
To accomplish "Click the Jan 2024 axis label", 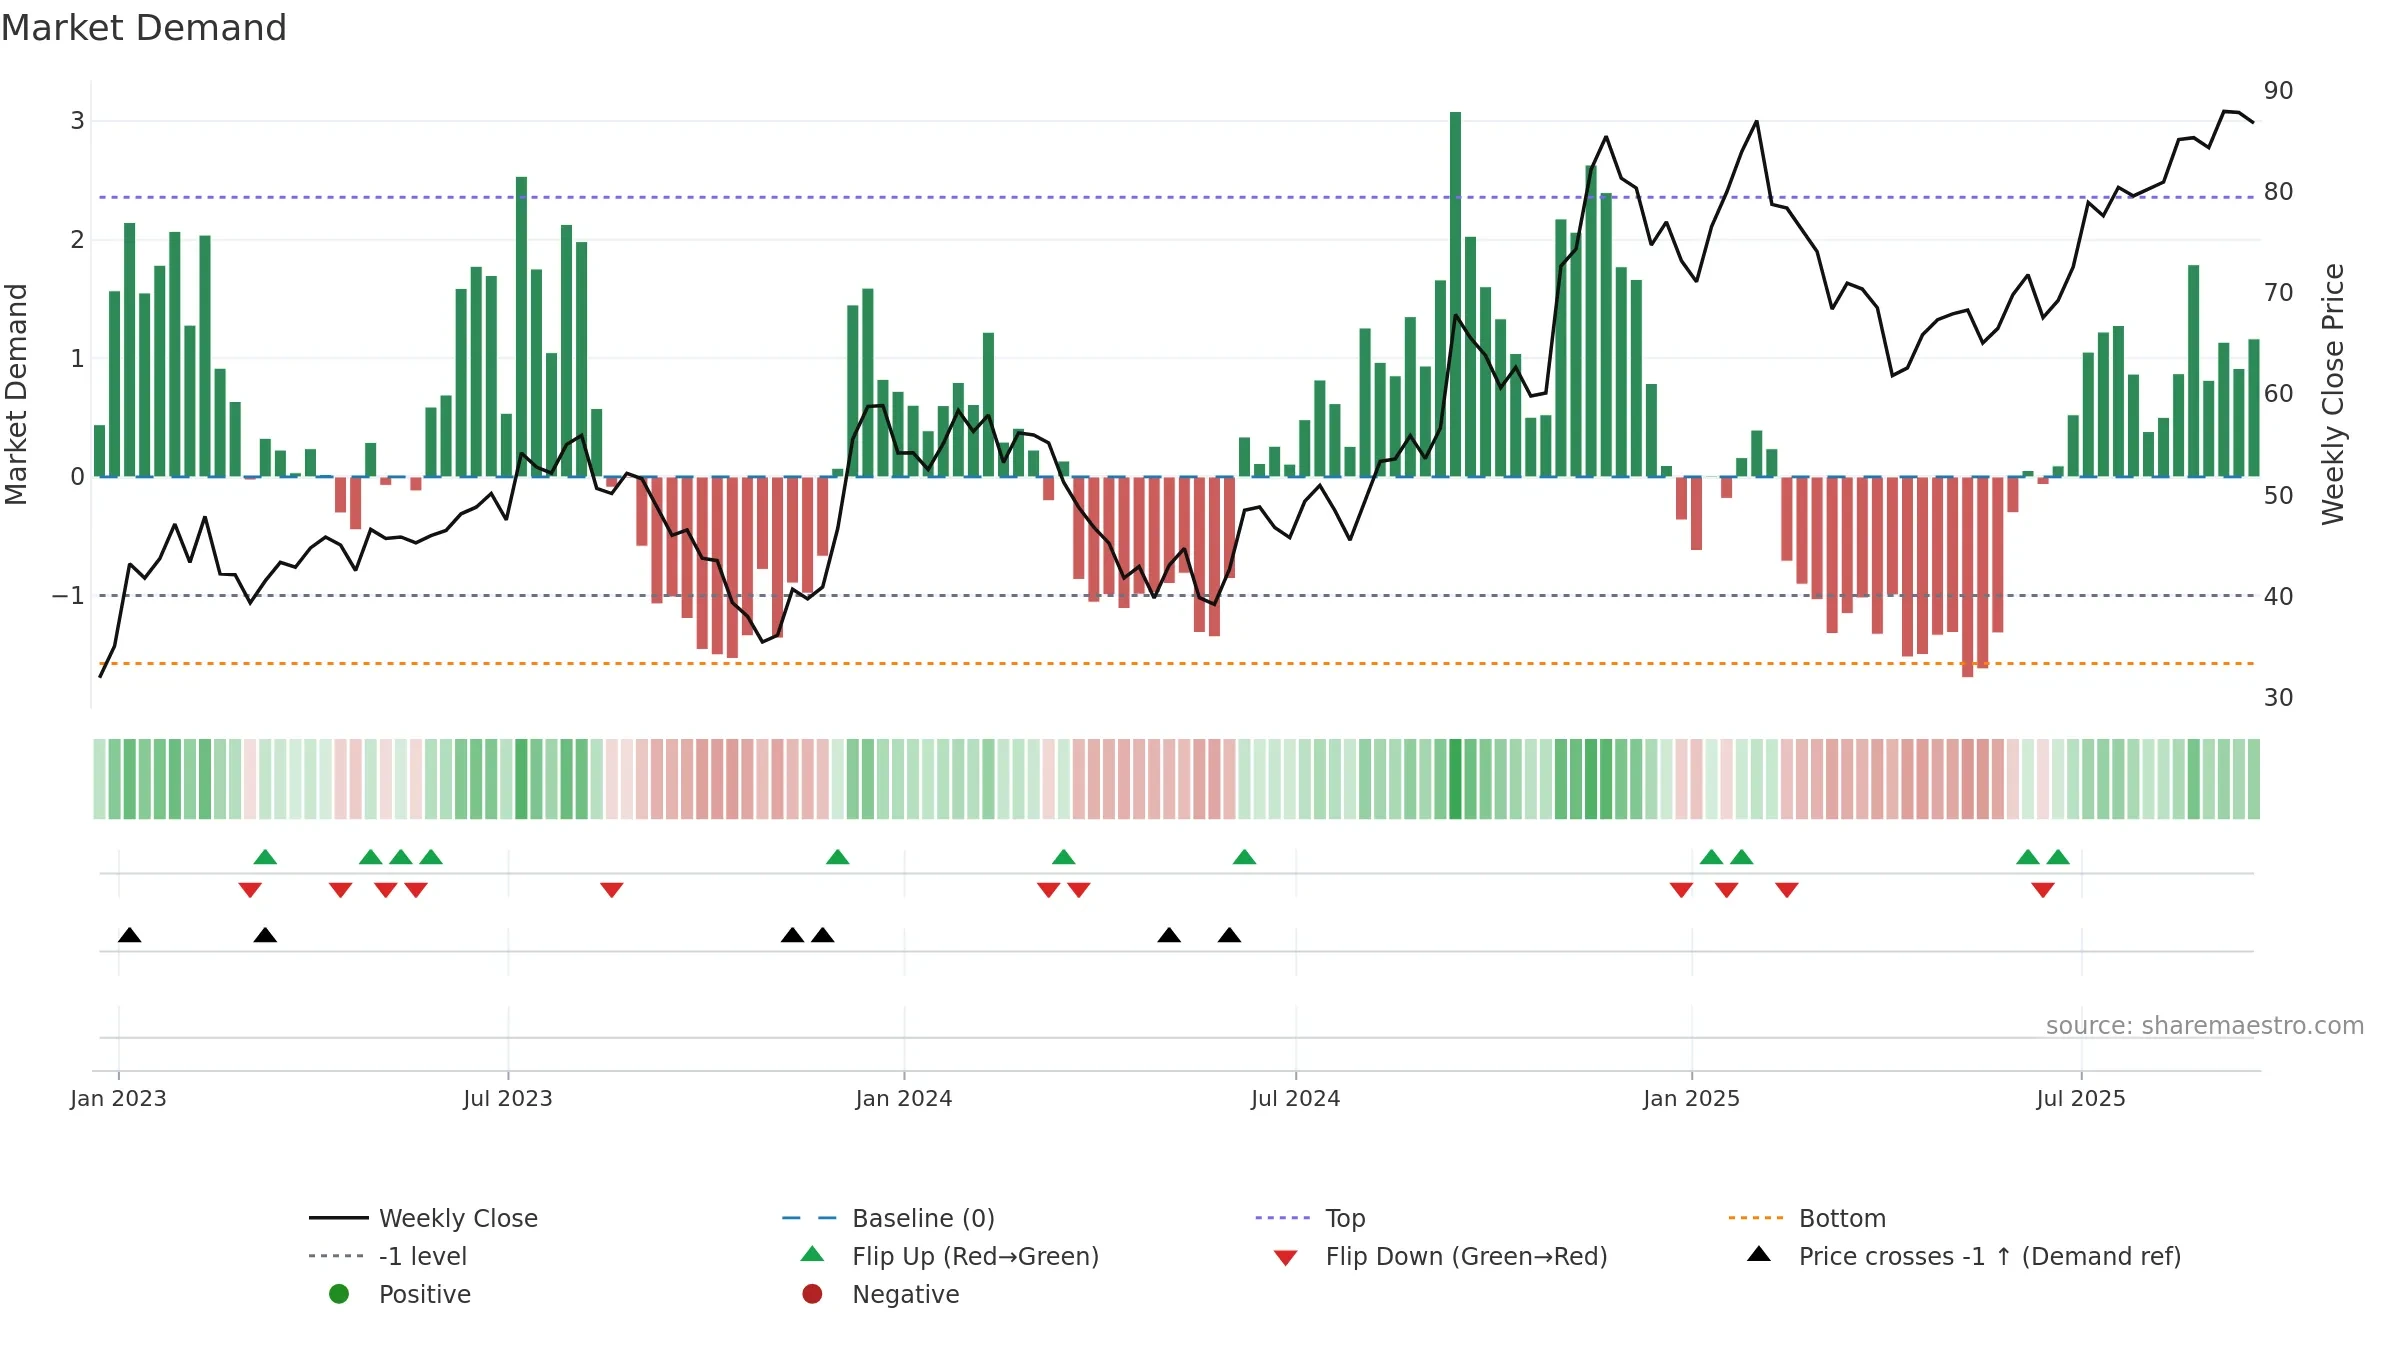I will (904, 1099).
